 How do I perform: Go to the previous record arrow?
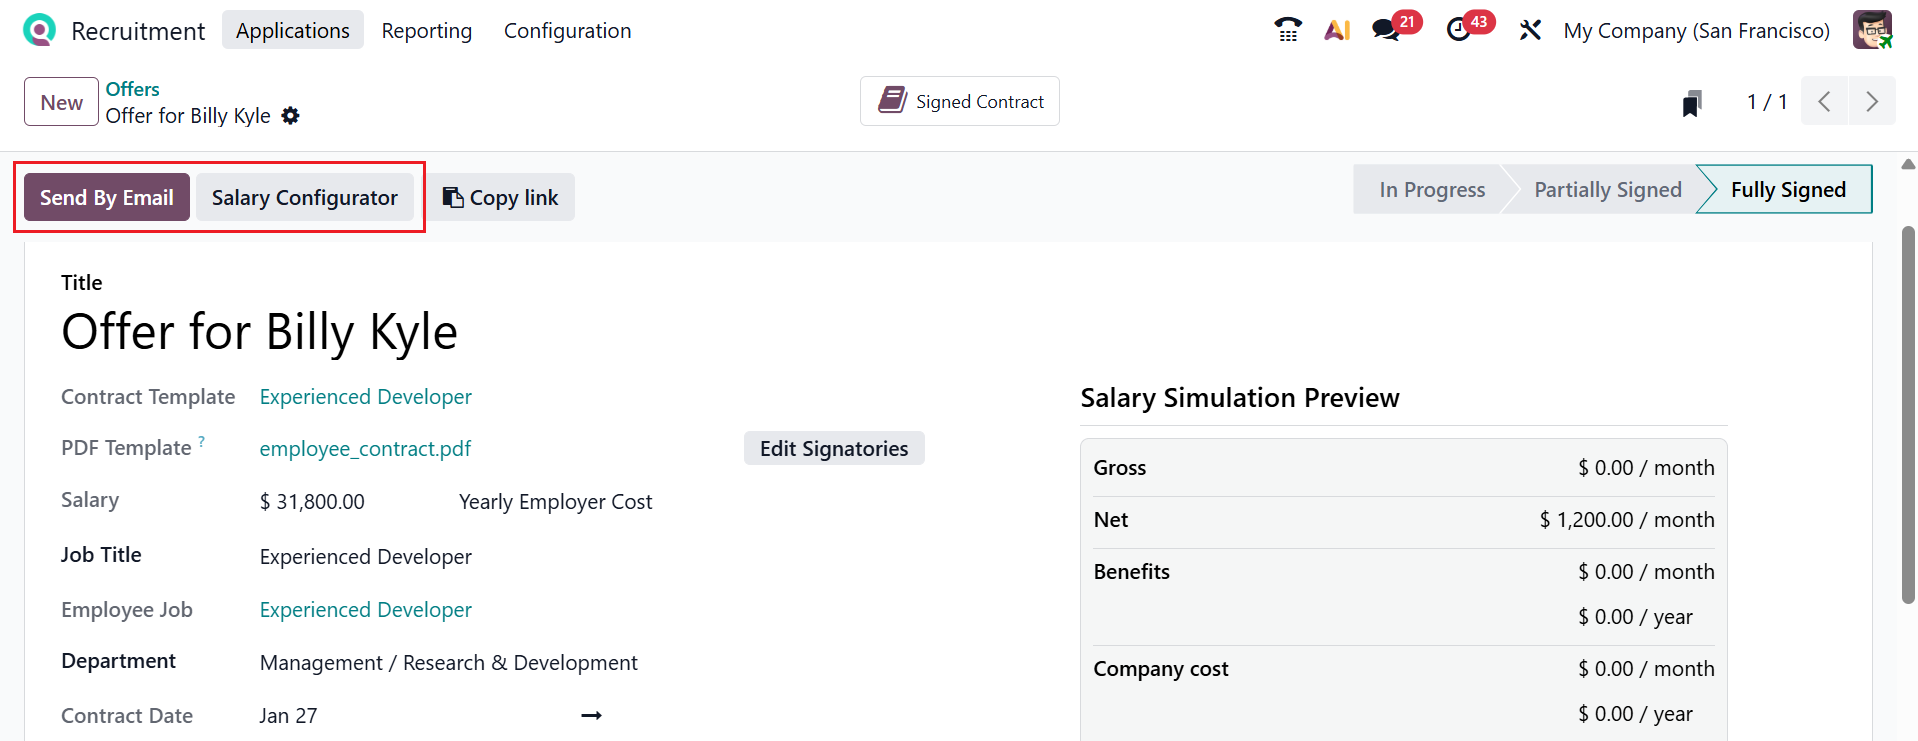point(1825,101)
